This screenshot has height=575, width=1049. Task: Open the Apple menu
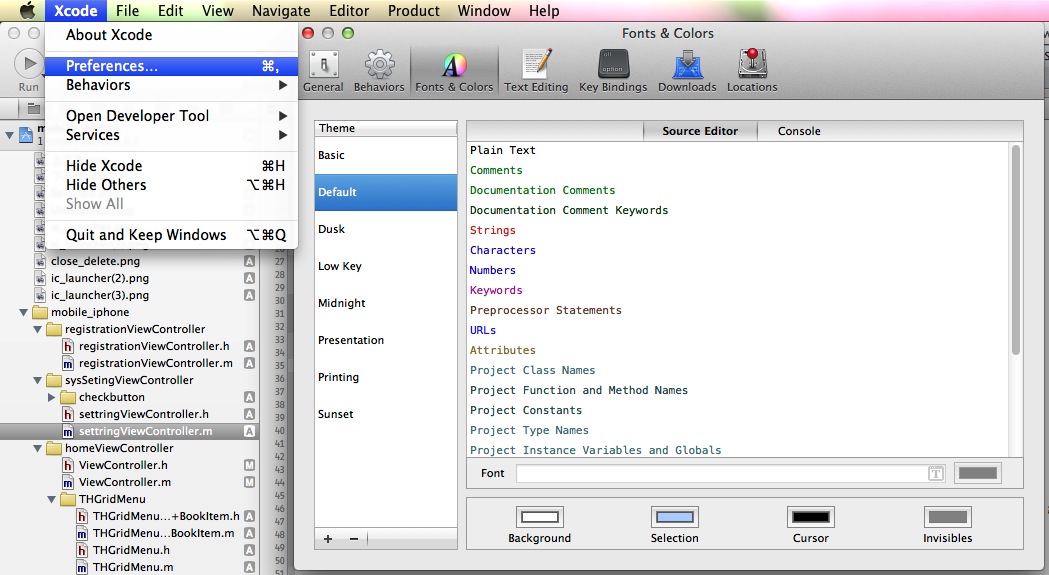[27, 11]
